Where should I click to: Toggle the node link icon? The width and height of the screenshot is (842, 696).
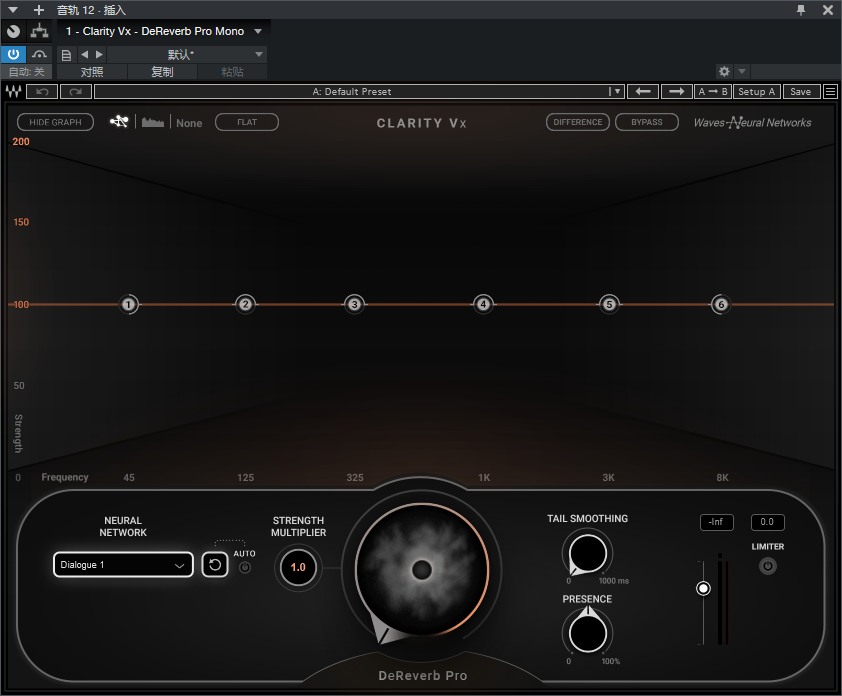point(119,122)
